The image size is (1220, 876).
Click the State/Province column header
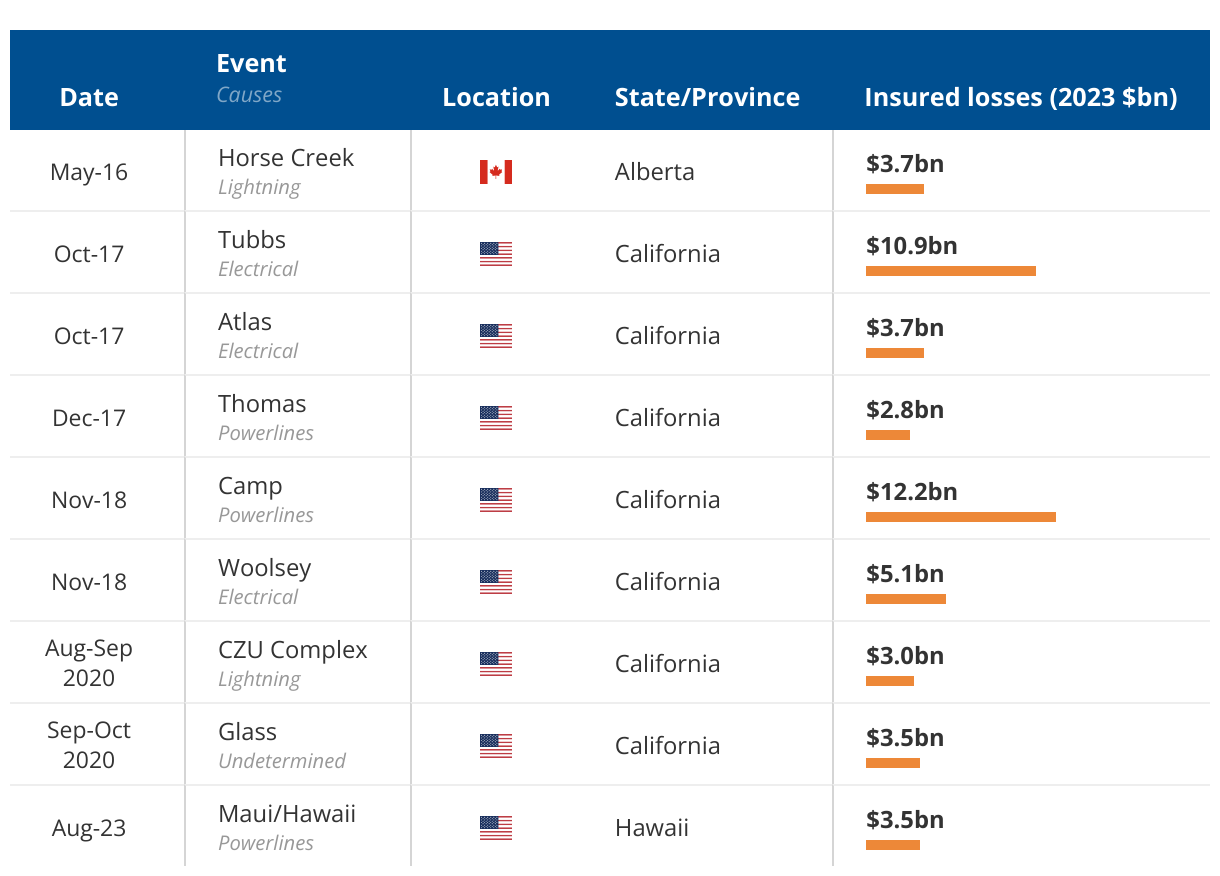pos(707,97)
